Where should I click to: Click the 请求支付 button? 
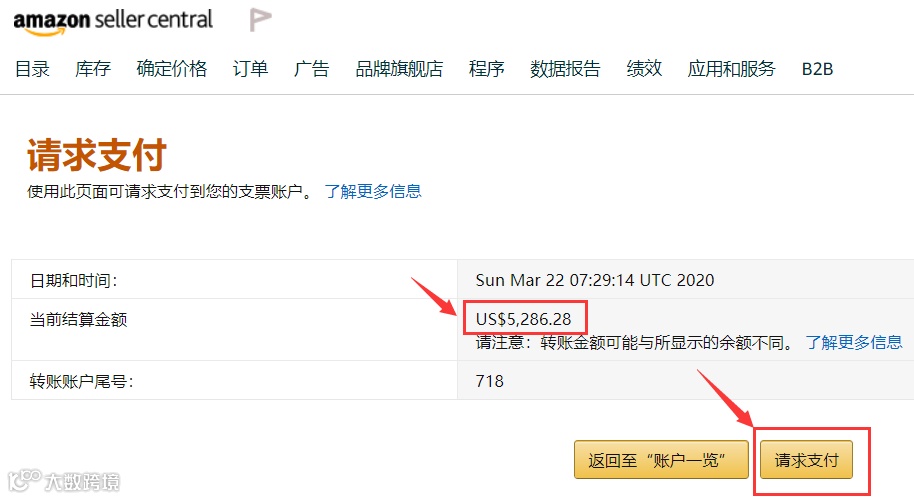click(806, 460)
